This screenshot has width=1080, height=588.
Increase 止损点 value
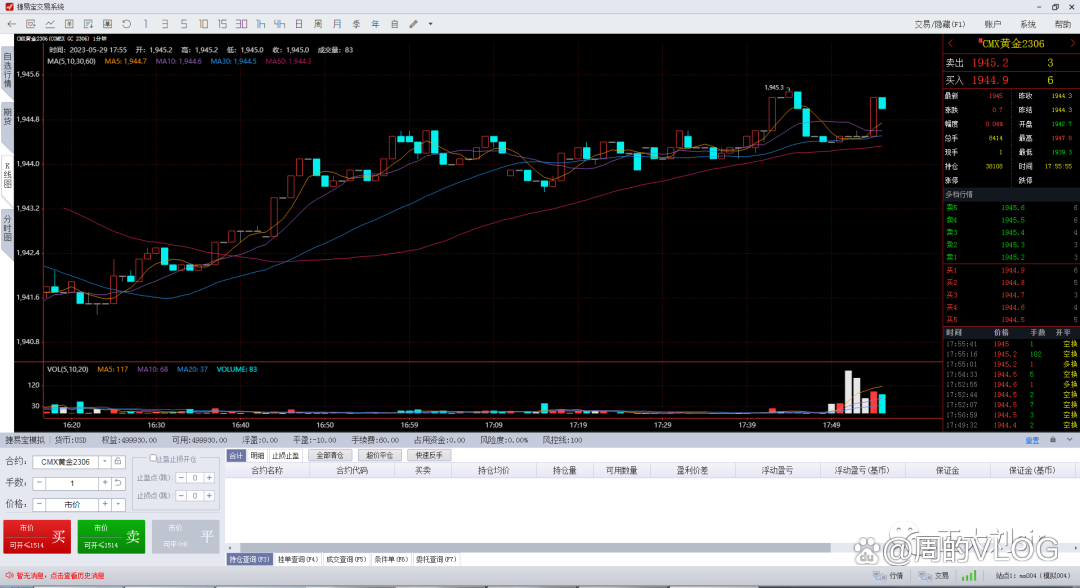click(209, 496)
